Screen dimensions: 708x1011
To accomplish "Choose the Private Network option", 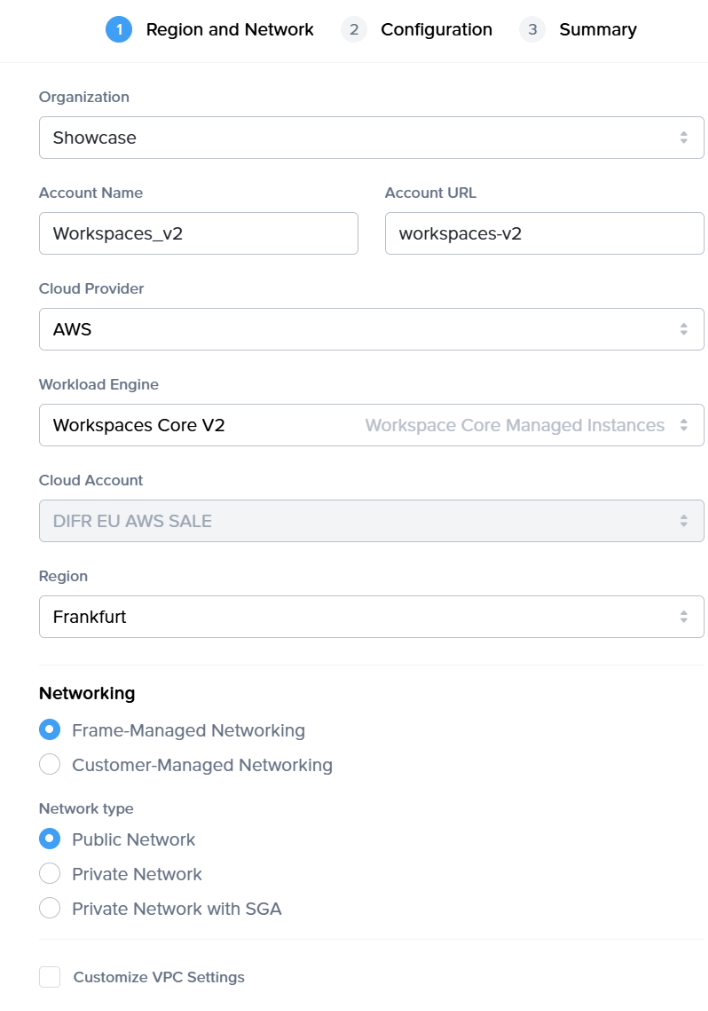I will tap(50, 874).
